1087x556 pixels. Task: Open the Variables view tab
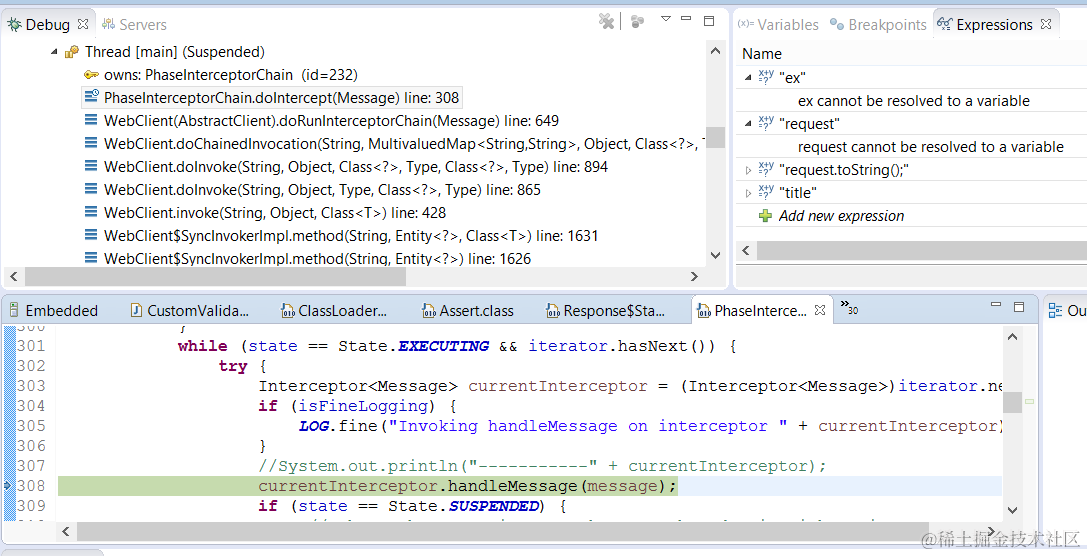point(778,24)
